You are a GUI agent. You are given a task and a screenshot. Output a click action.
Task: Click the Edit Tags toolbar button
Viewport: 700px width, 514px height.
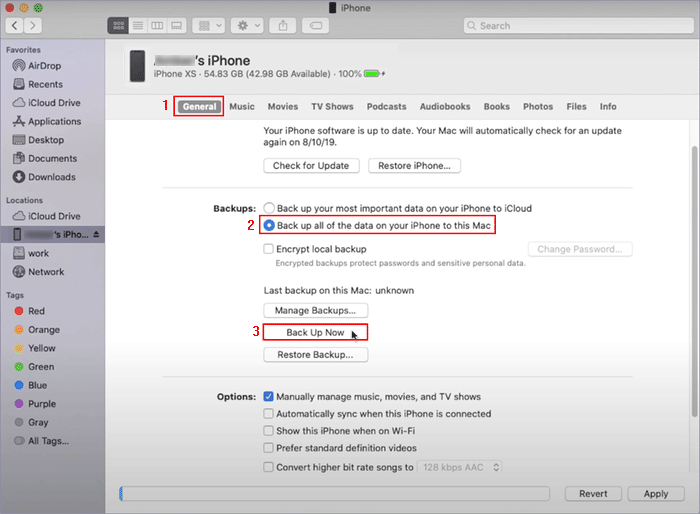click(316, 25)
